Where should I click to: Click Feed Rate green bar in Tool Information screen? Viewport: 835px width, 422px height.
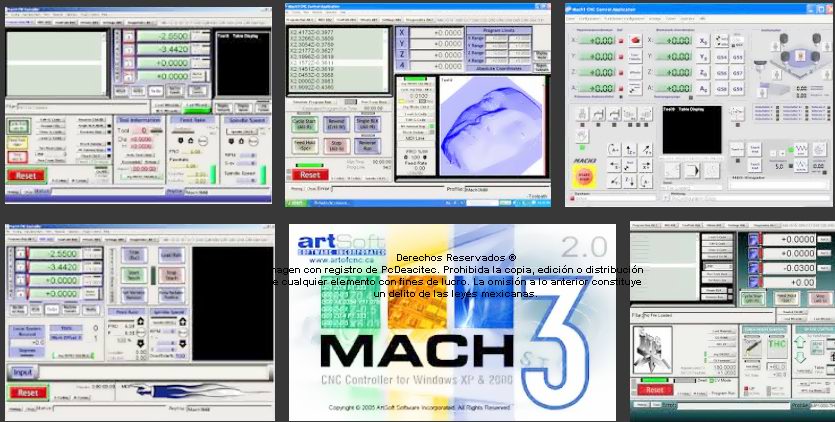click(213, 175)
